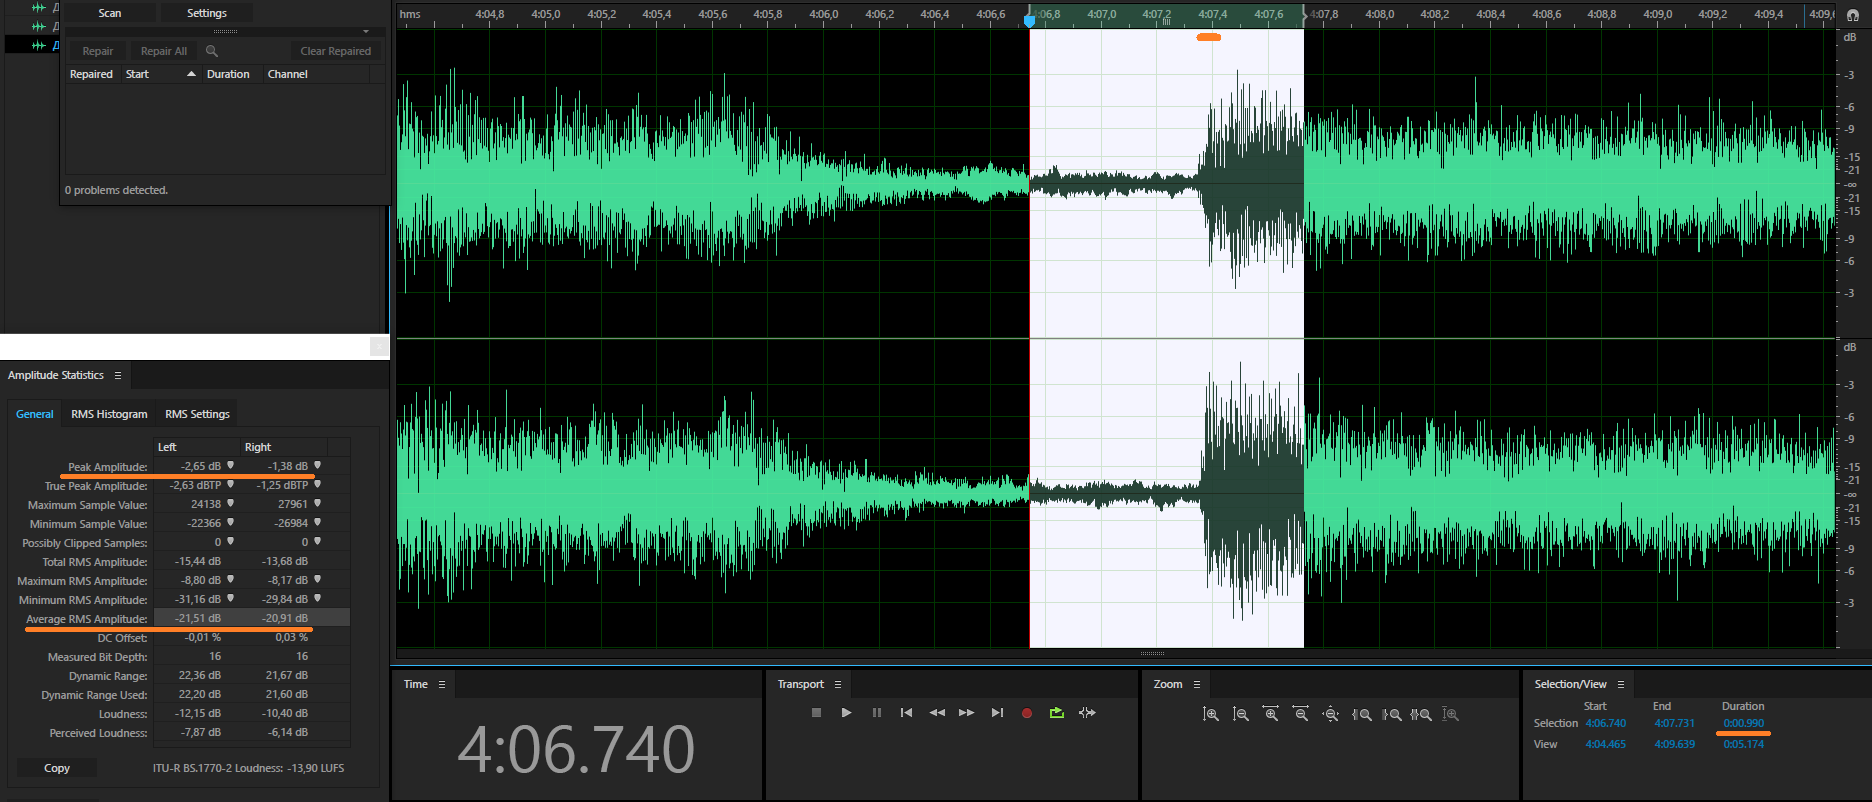Click Move Playhead to Previous icon
Screen dimensions: 1872x802
(906, 713)
